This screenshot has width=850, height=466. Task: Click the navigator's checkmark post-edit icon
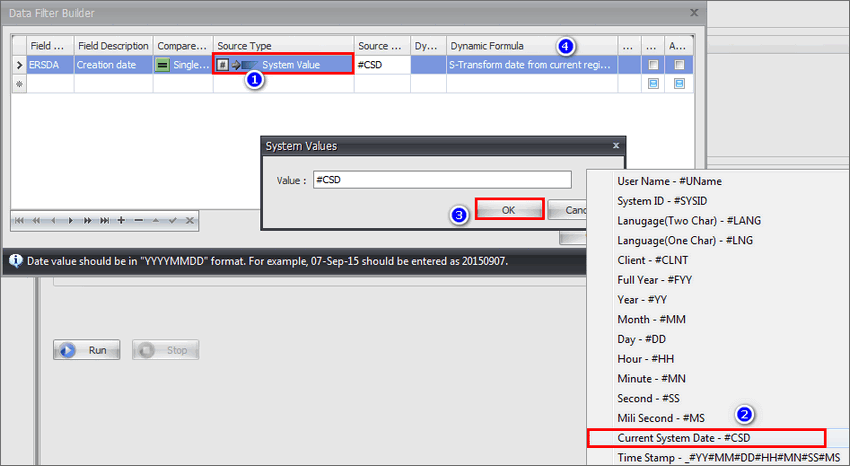coord(173,220)
